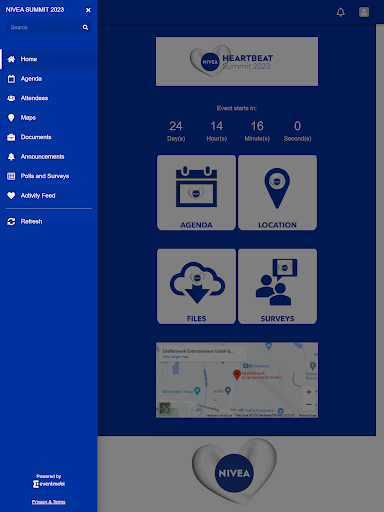Open the Agenda menu label

(x=31, y=79)
